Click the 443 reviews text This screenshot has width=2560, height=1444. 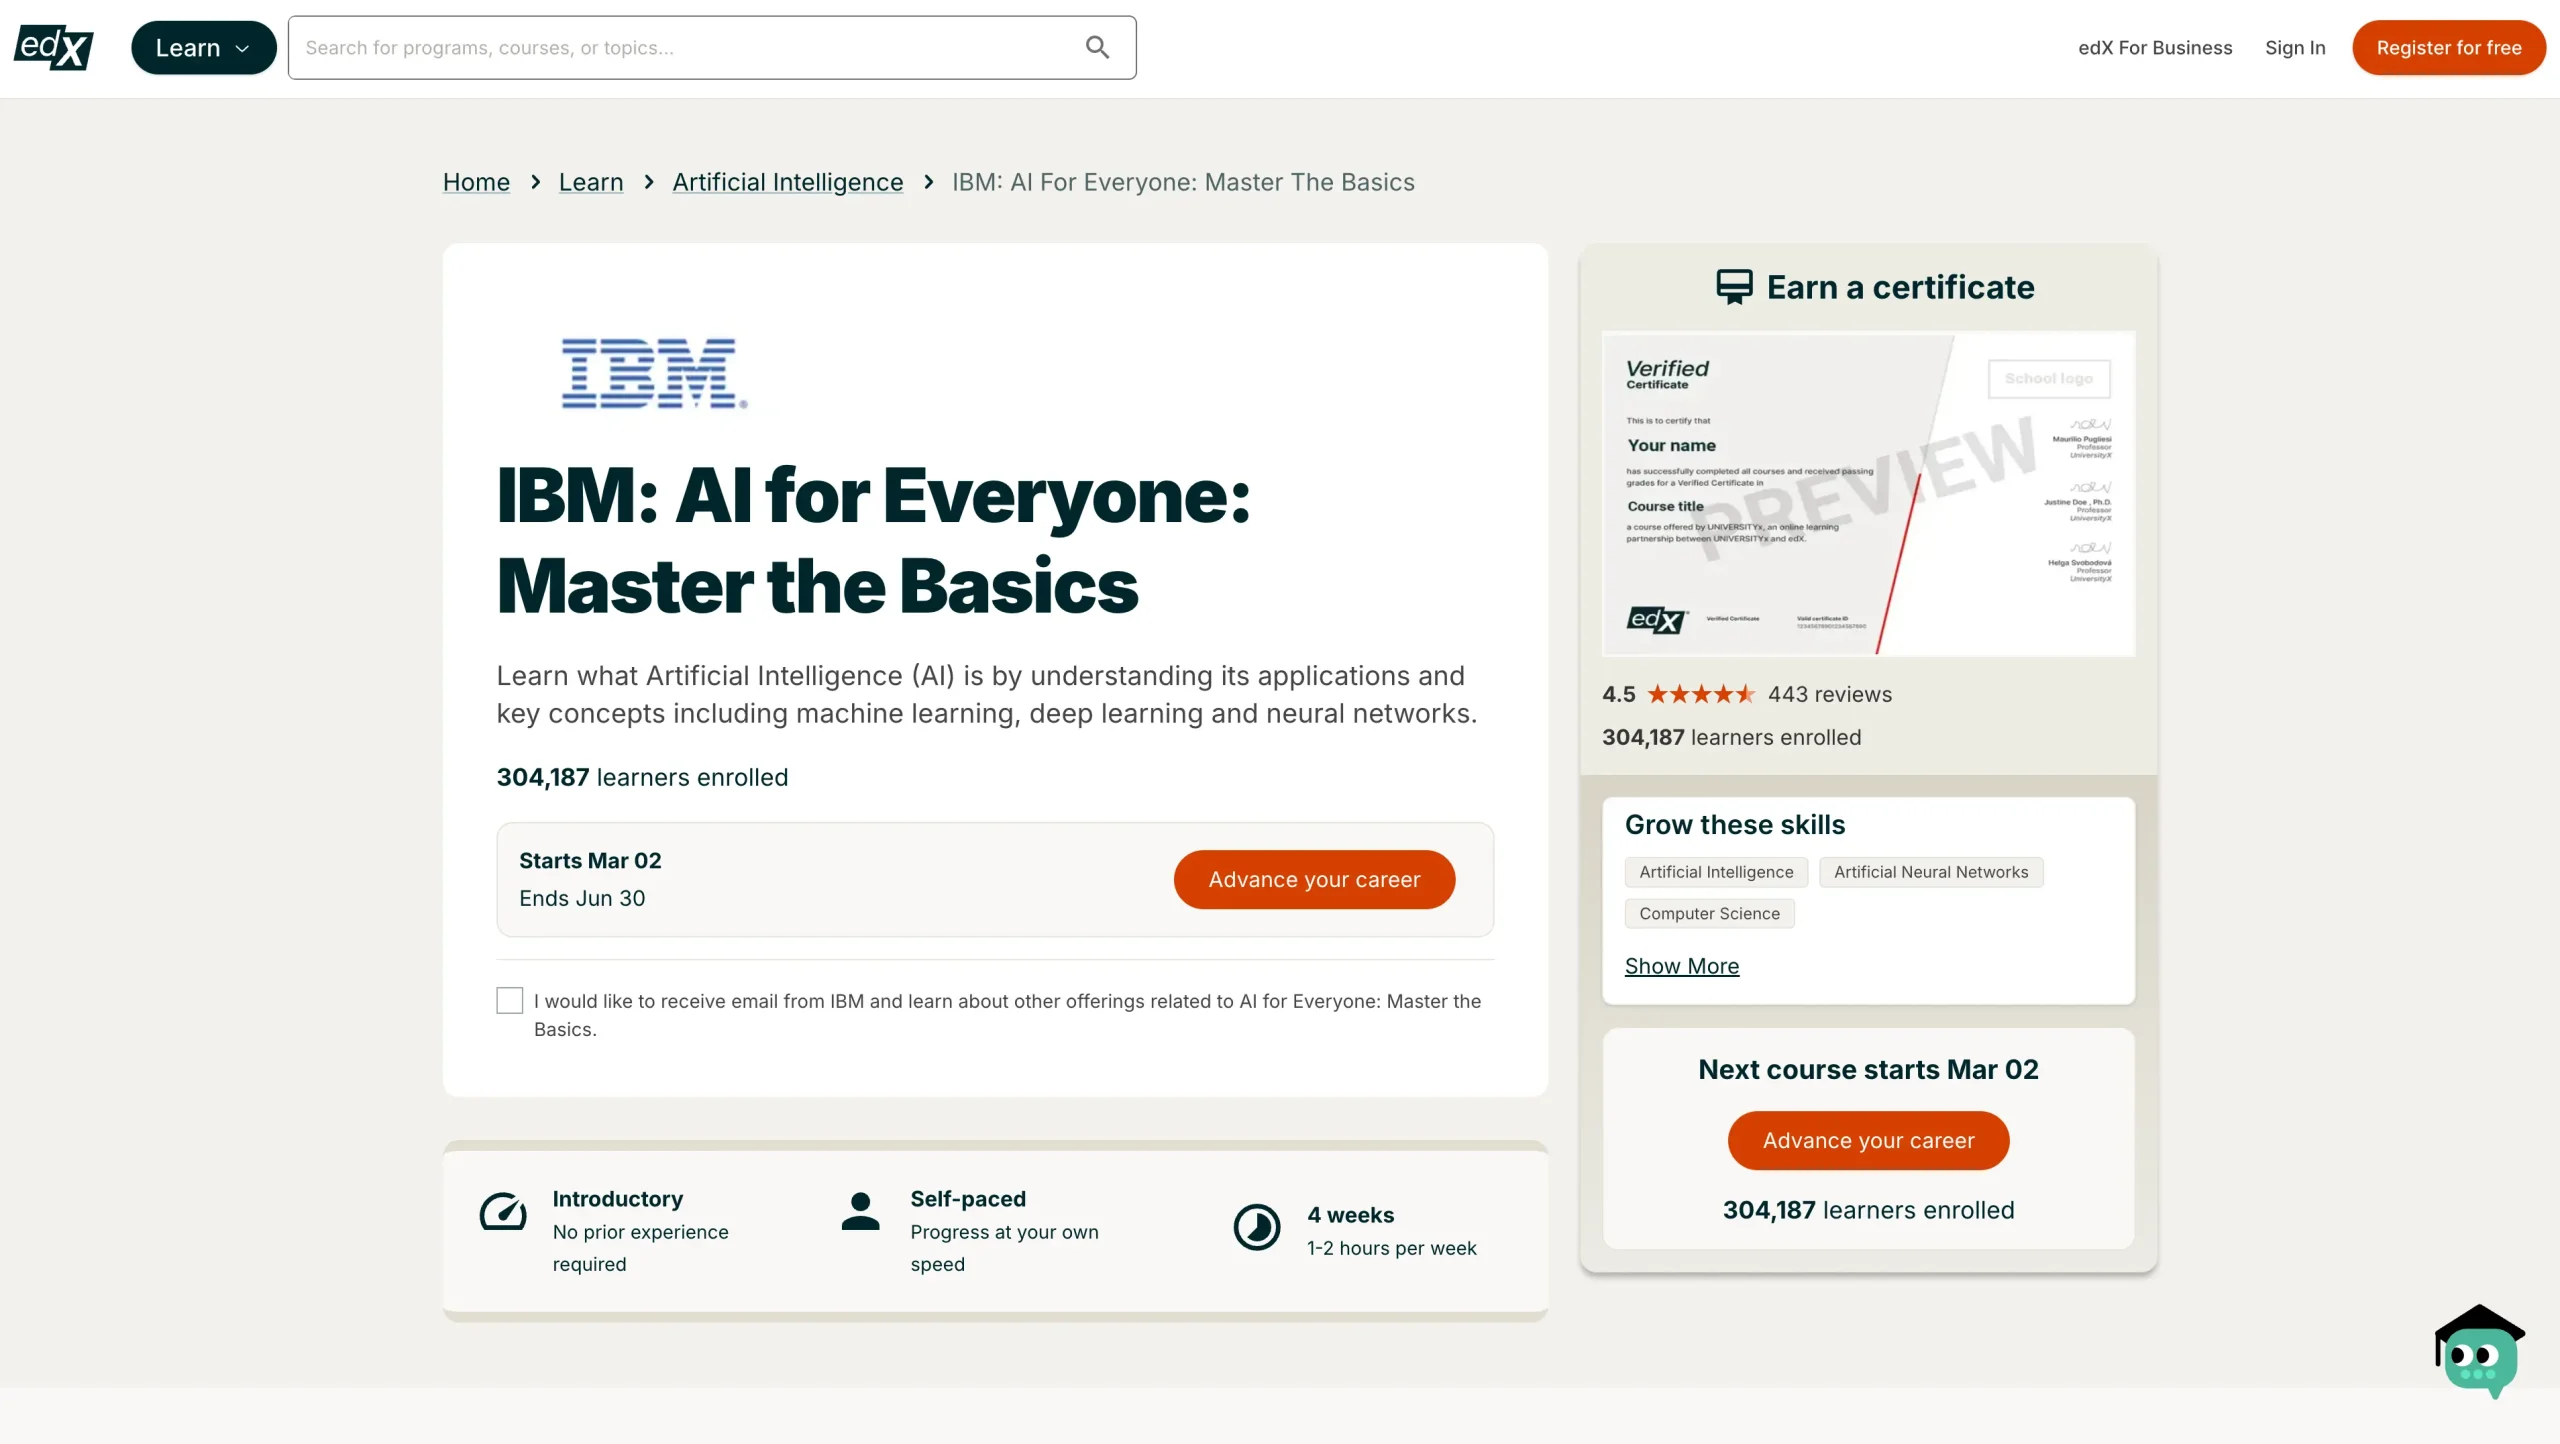(1829, 694)
